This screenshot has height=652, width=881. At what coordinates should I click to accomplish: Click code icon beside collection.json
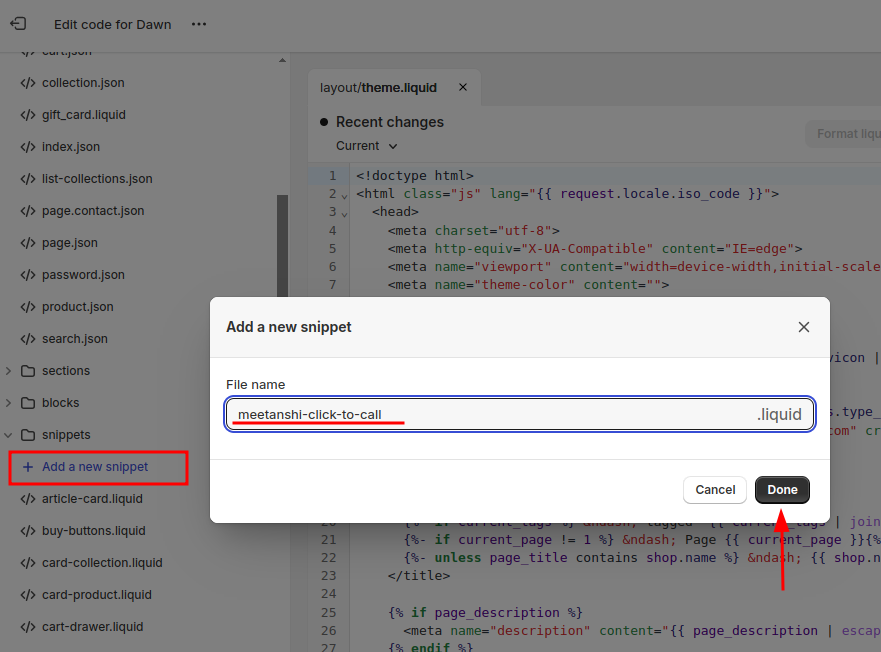tap(28, 83)
